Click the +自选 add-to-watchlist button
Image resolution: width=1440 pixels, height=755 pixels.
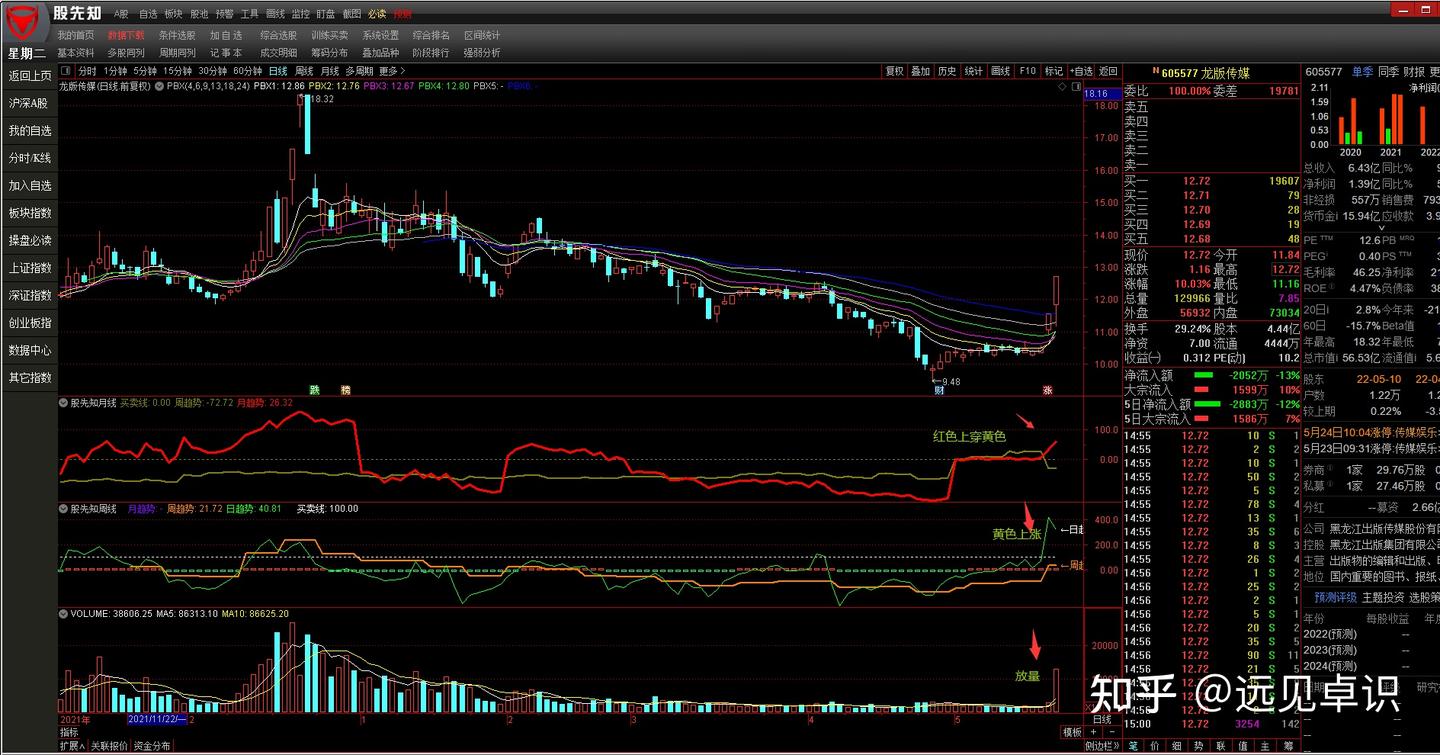point(1081,72)
